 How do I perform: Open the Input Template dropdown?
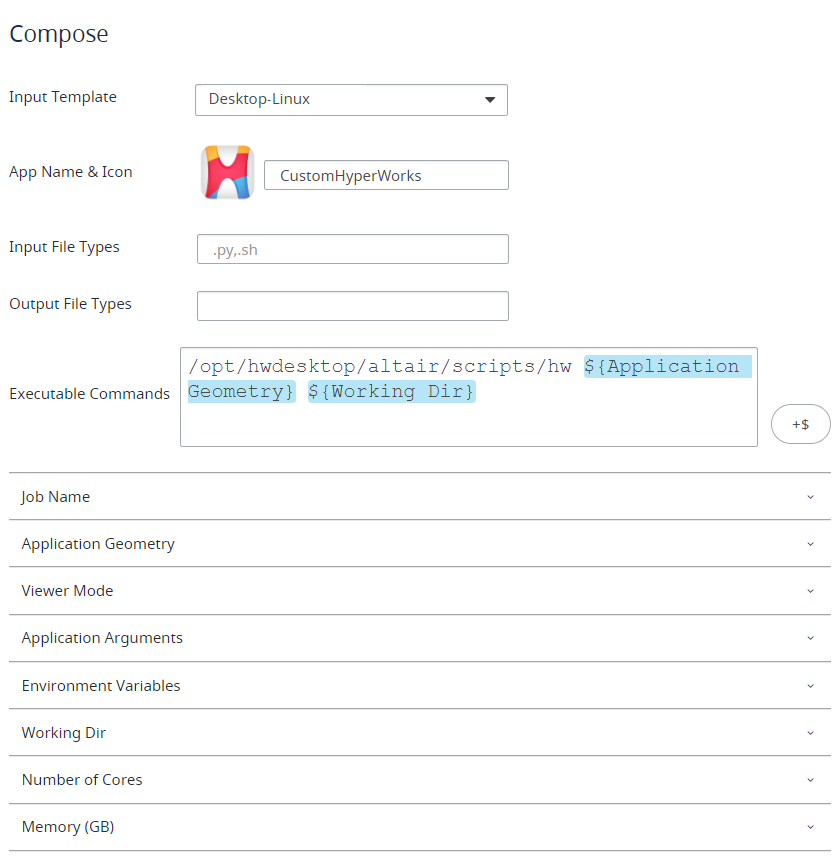click(351, 100)
